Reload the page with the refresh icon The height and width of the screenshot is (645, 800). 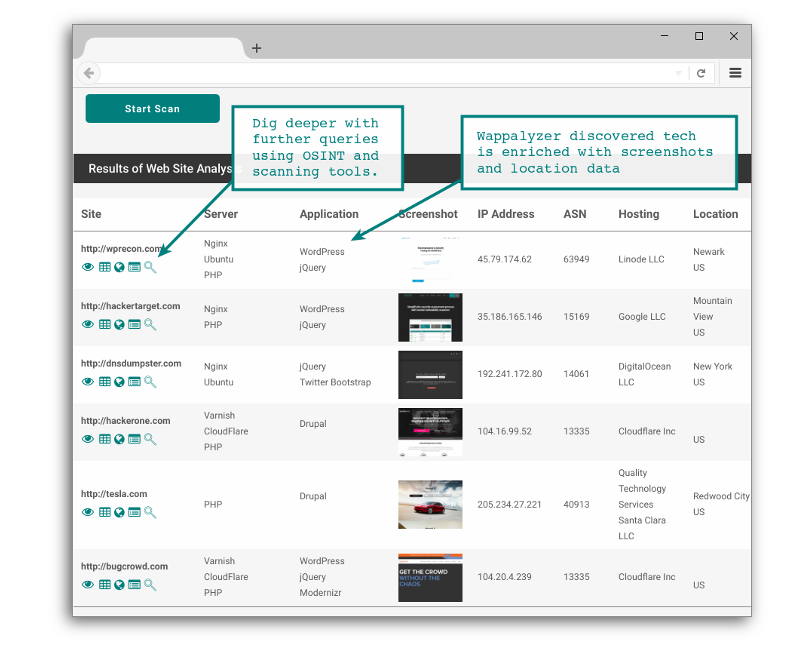701,73
